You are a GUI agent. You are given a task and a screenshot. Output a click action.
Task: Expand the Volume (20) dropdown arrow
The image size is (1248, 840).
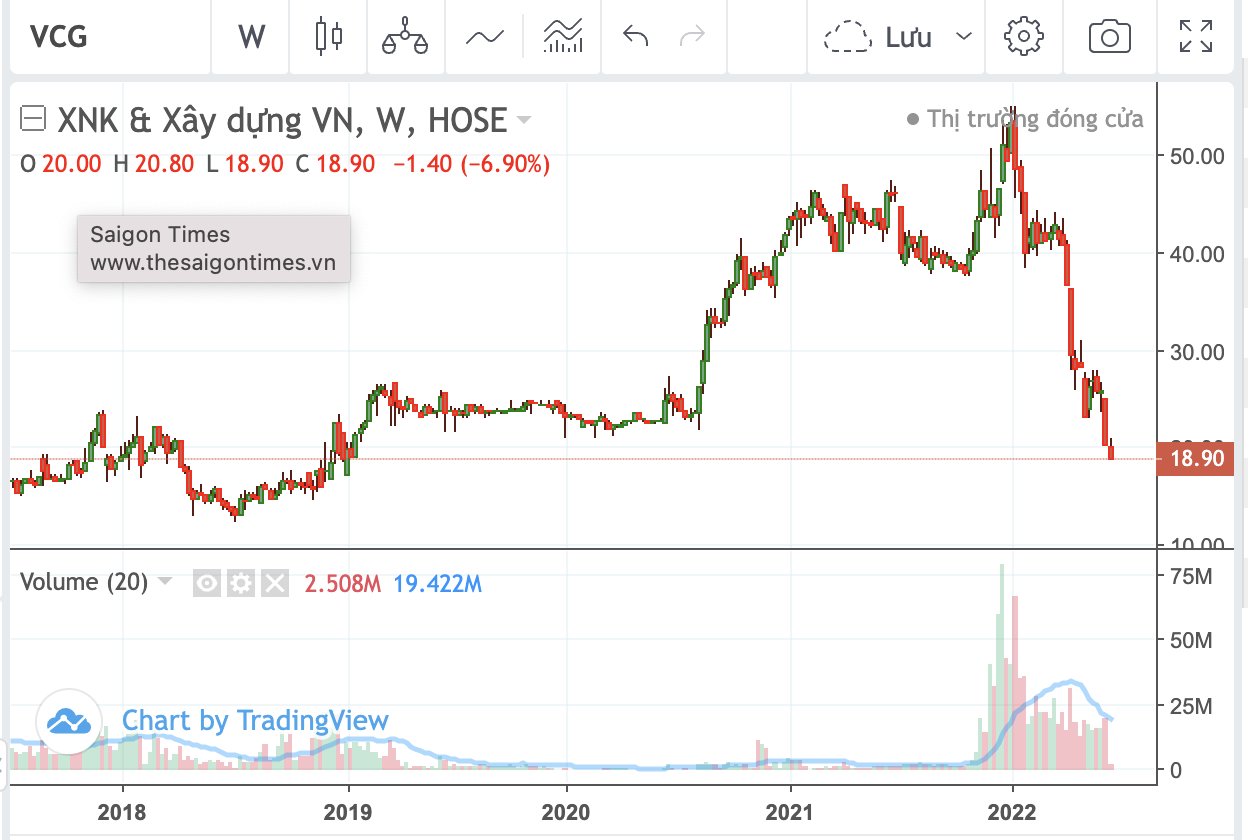(x=165, y=582)
